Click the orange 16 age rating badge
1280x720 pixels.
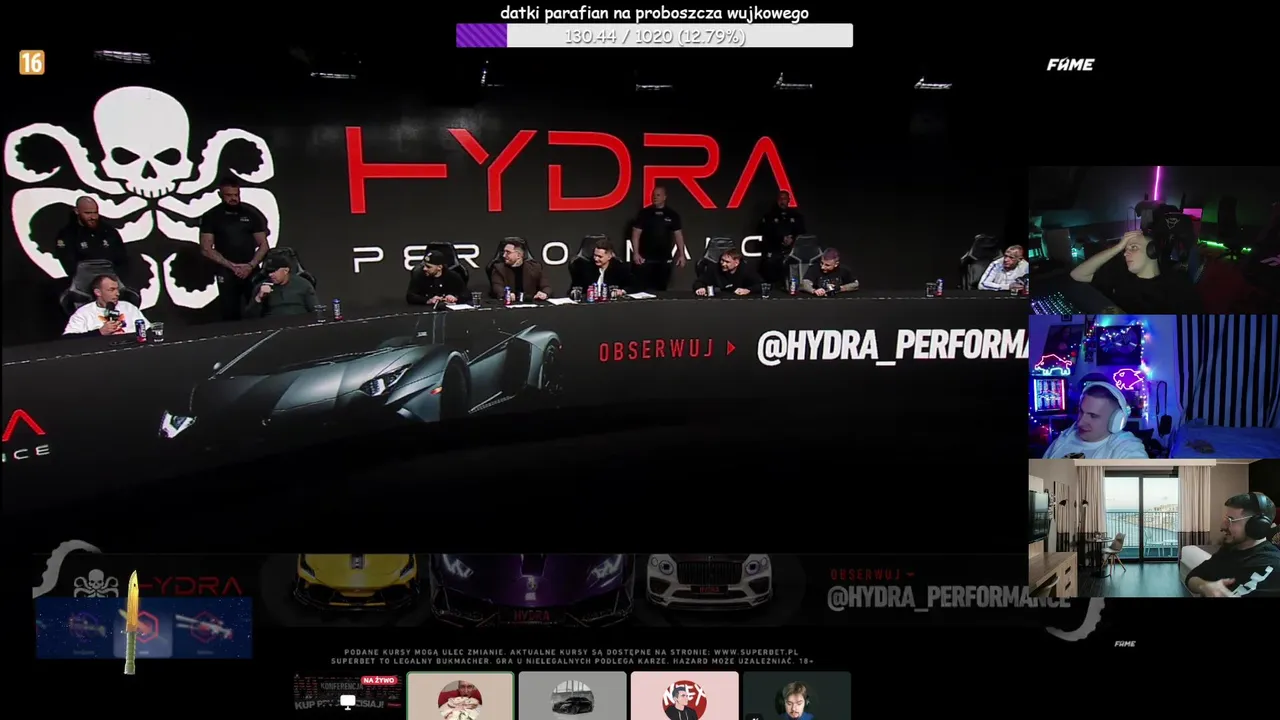(32, 63)
